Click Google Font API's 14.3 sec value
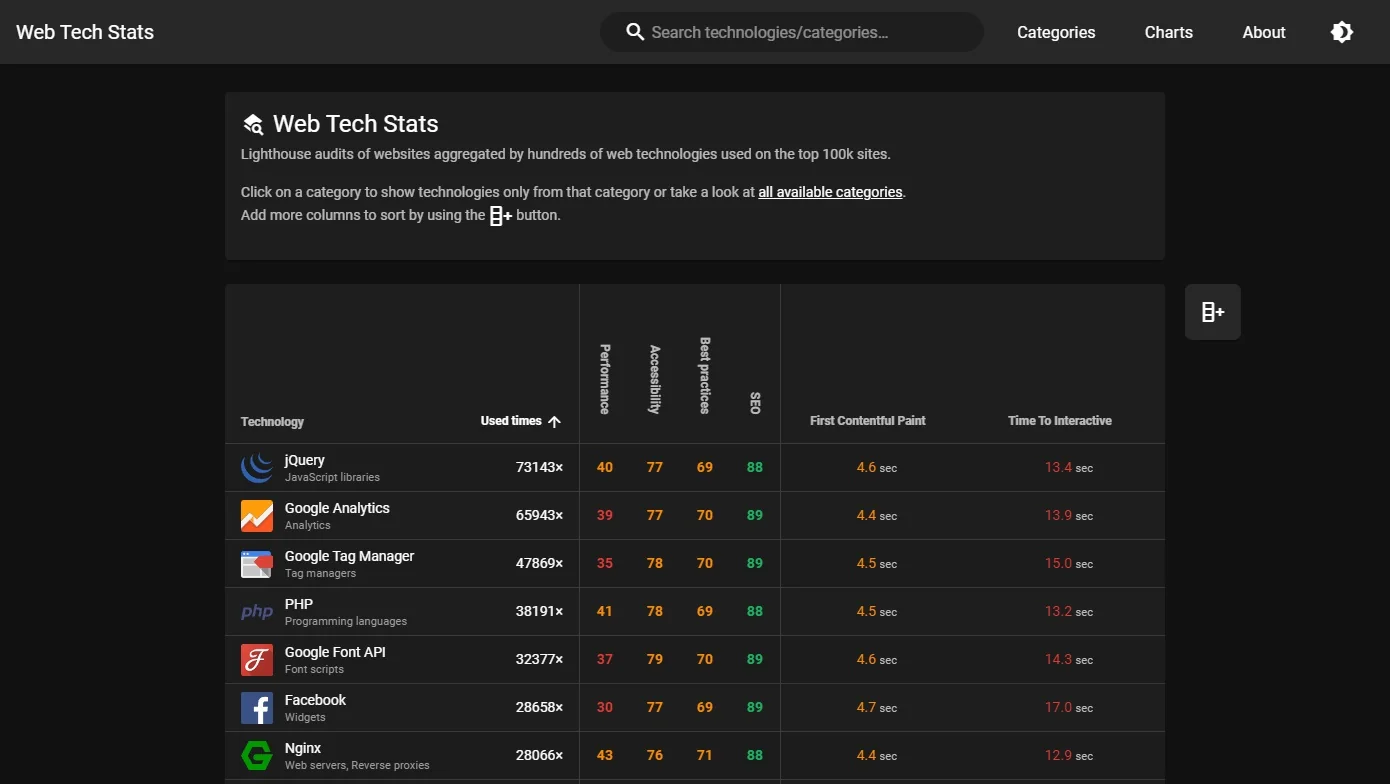 1069,659
